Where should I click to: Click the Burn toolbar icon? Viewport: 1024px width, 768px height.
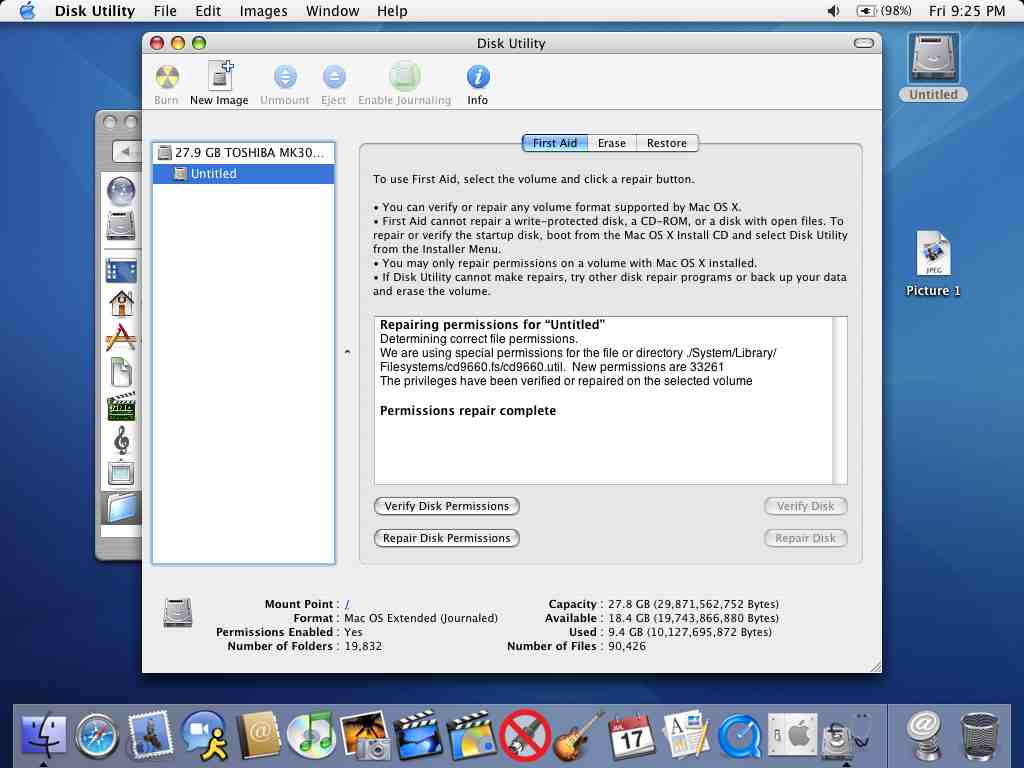coord(167,85)
